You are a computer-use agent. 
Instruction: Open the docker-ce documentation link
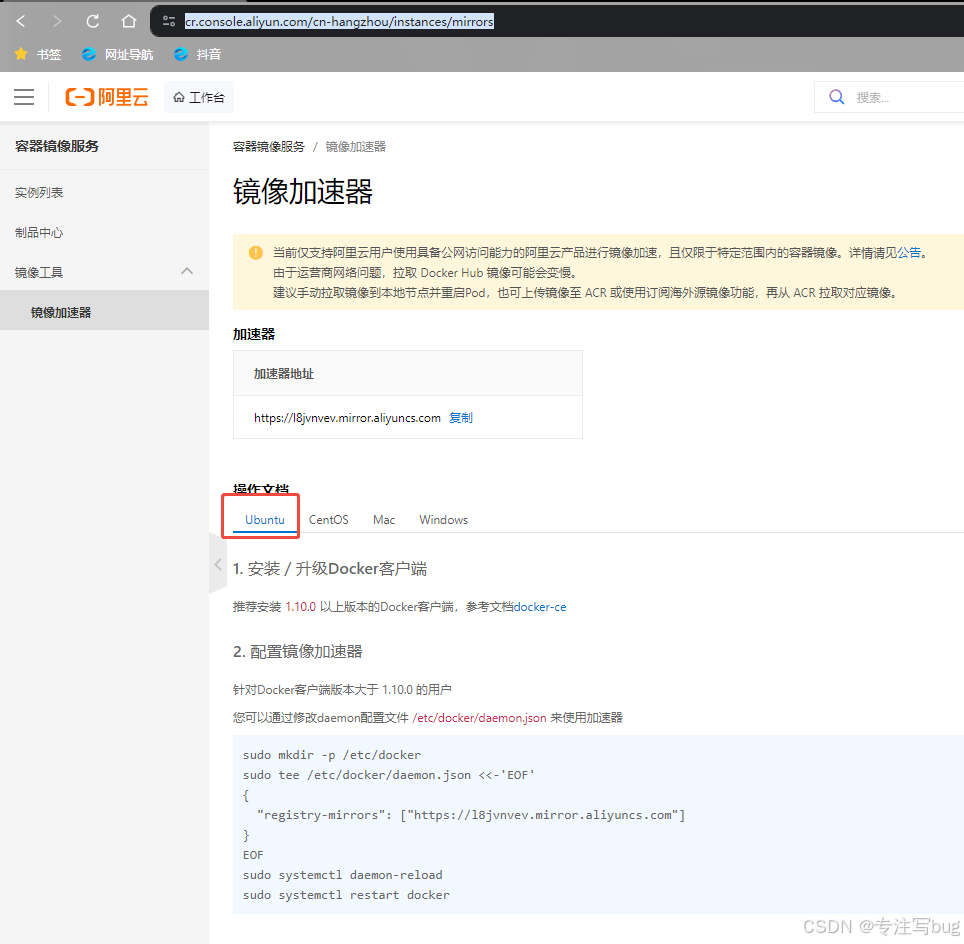(x=540, y=607)
